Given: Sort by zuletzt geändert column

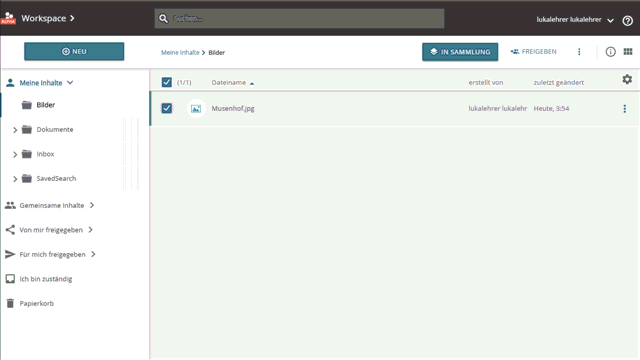Looking at the screenshot, I should (559, 82).
